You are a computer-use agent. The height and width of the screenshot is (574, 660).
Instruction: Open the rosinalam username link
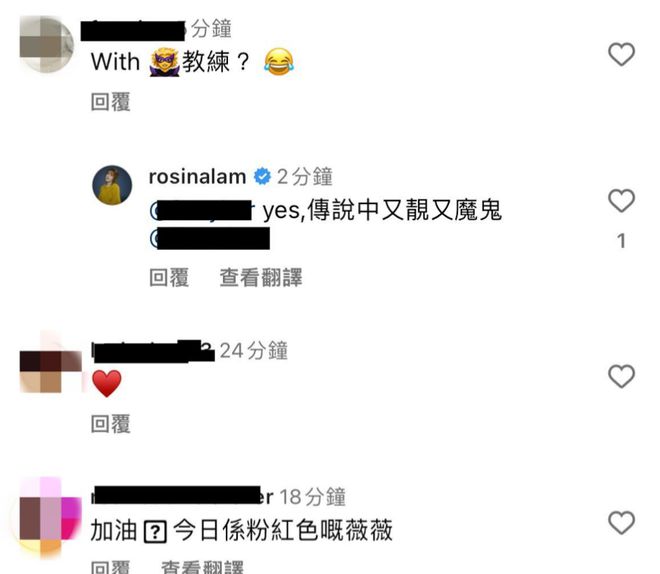[x=197, y=176]
